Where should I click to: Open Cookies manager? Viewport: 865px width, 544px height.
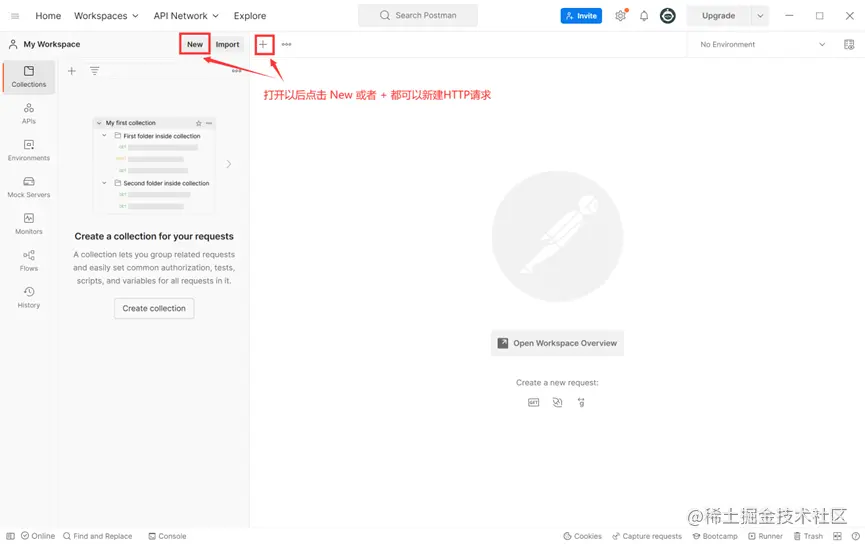coord(582,536)
